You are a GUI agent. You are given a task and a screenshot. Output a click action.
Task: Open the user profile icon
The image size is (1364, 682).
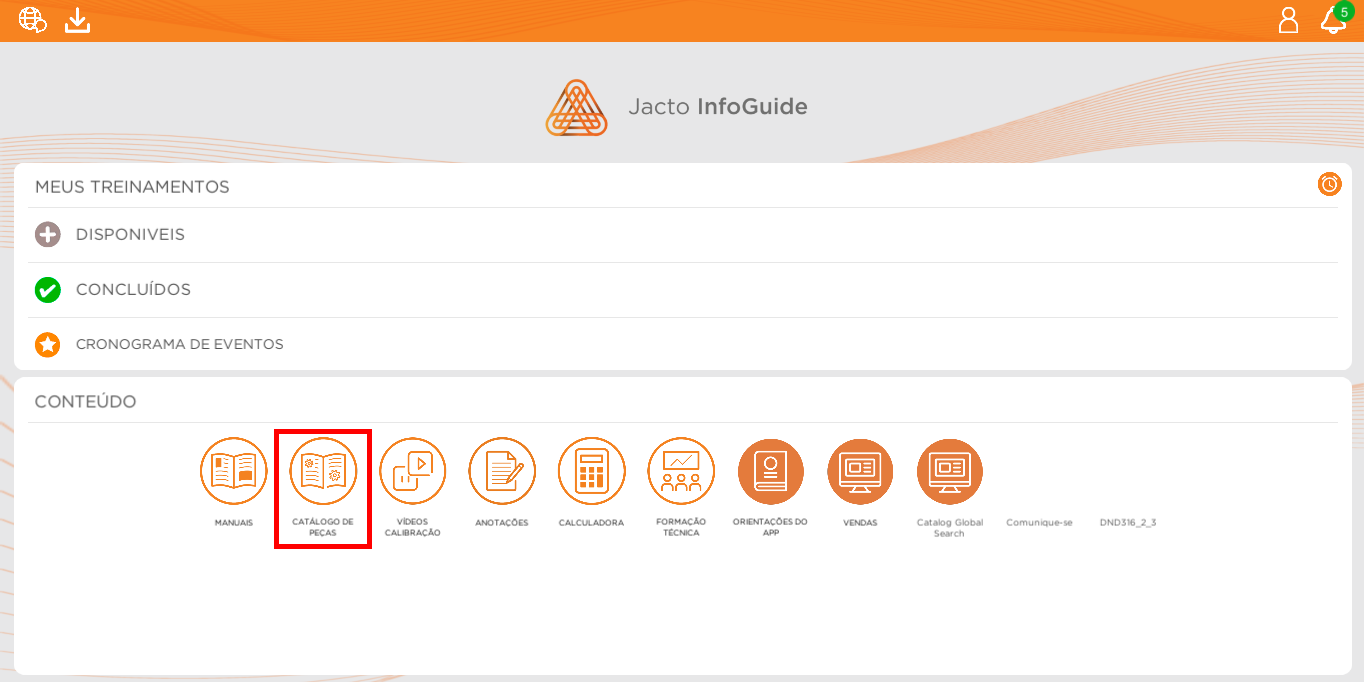coord(1289,20)
